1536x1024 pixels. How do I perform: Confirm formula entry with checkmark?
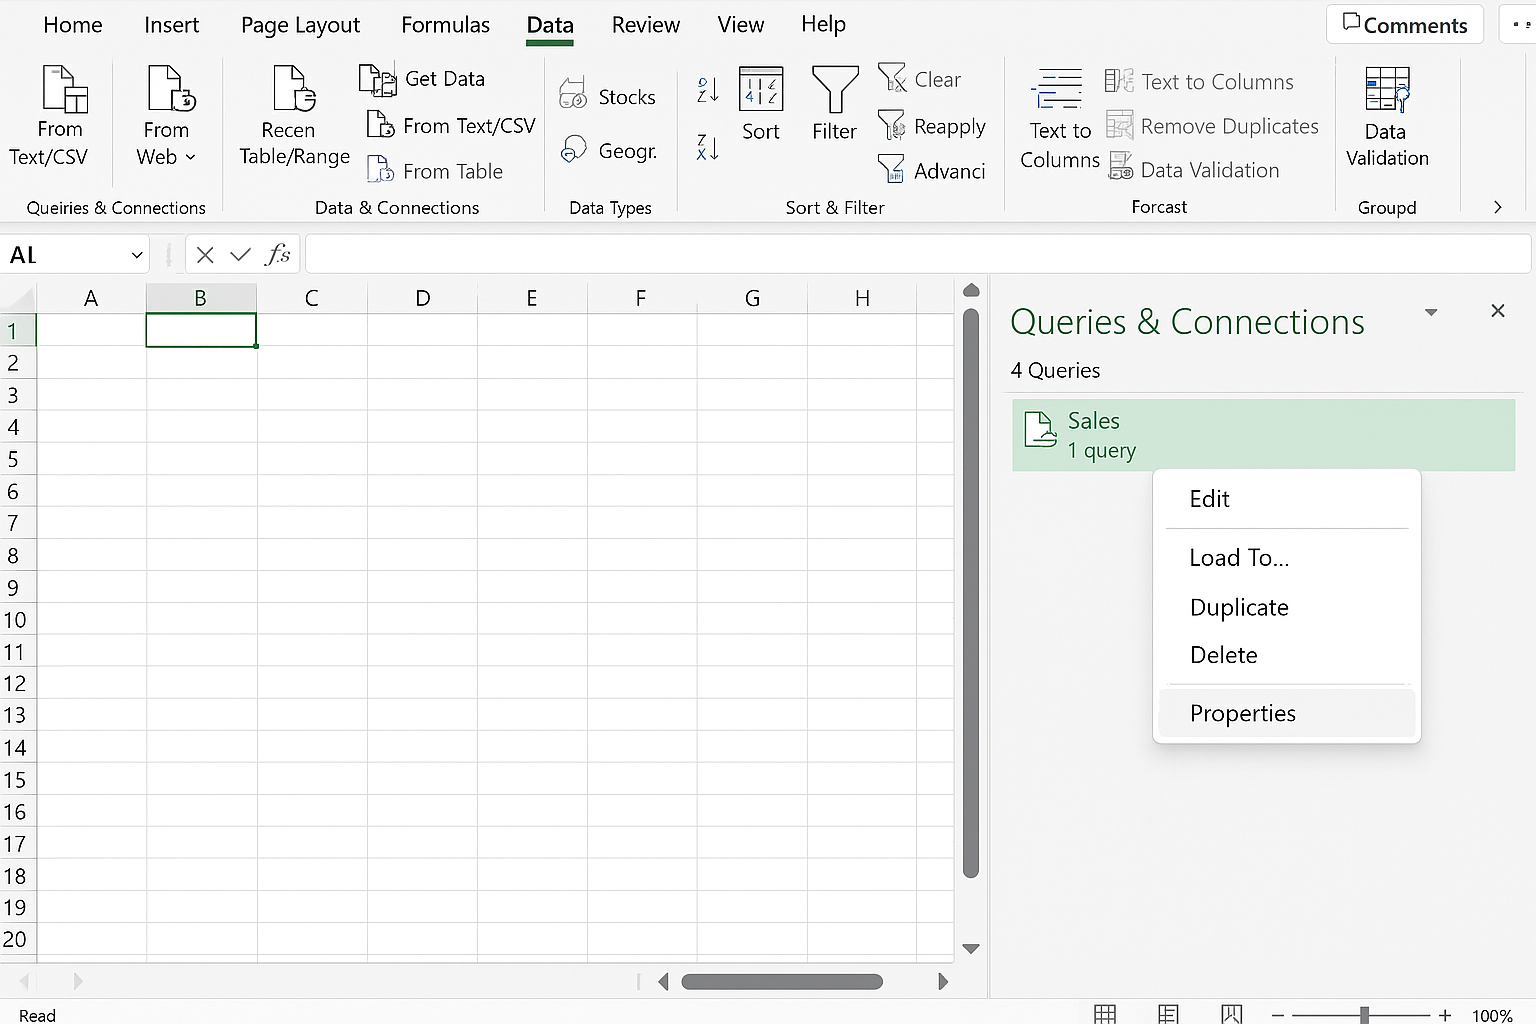pyautogui.click(x=240, y=255)
